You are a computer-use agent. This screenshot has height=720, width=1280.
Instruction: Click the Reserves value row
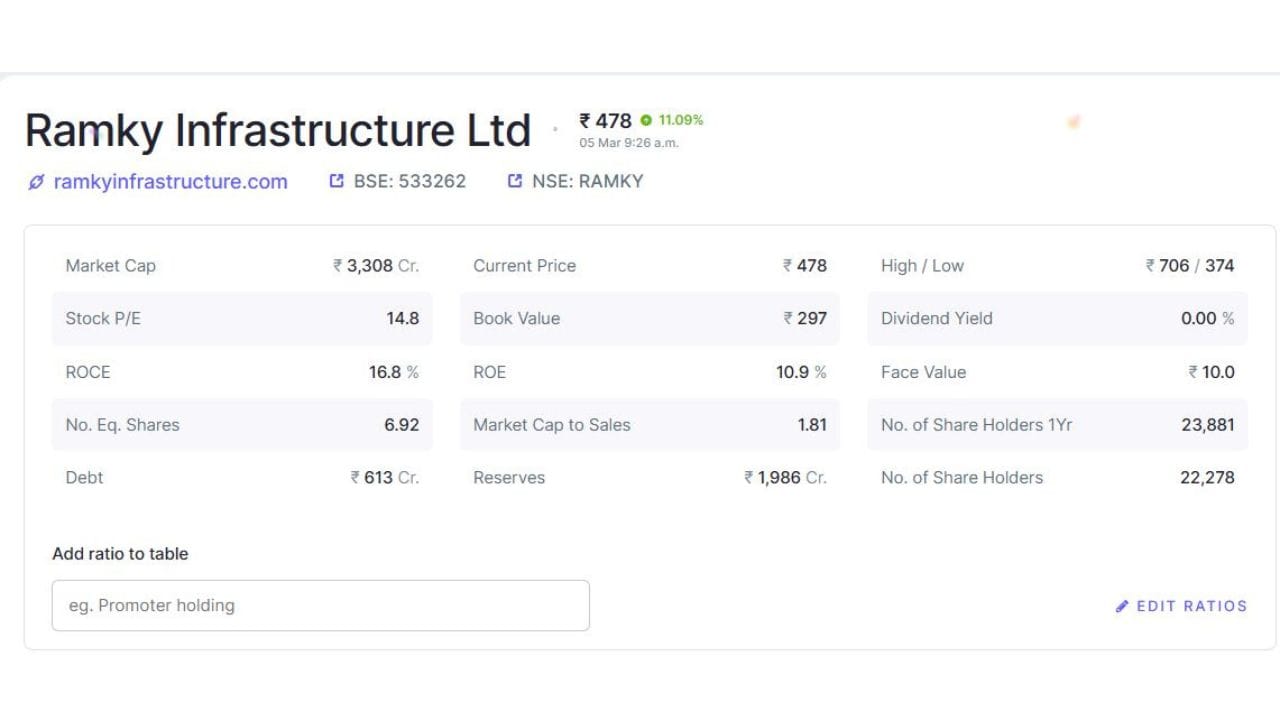click(x=649, y=478)
